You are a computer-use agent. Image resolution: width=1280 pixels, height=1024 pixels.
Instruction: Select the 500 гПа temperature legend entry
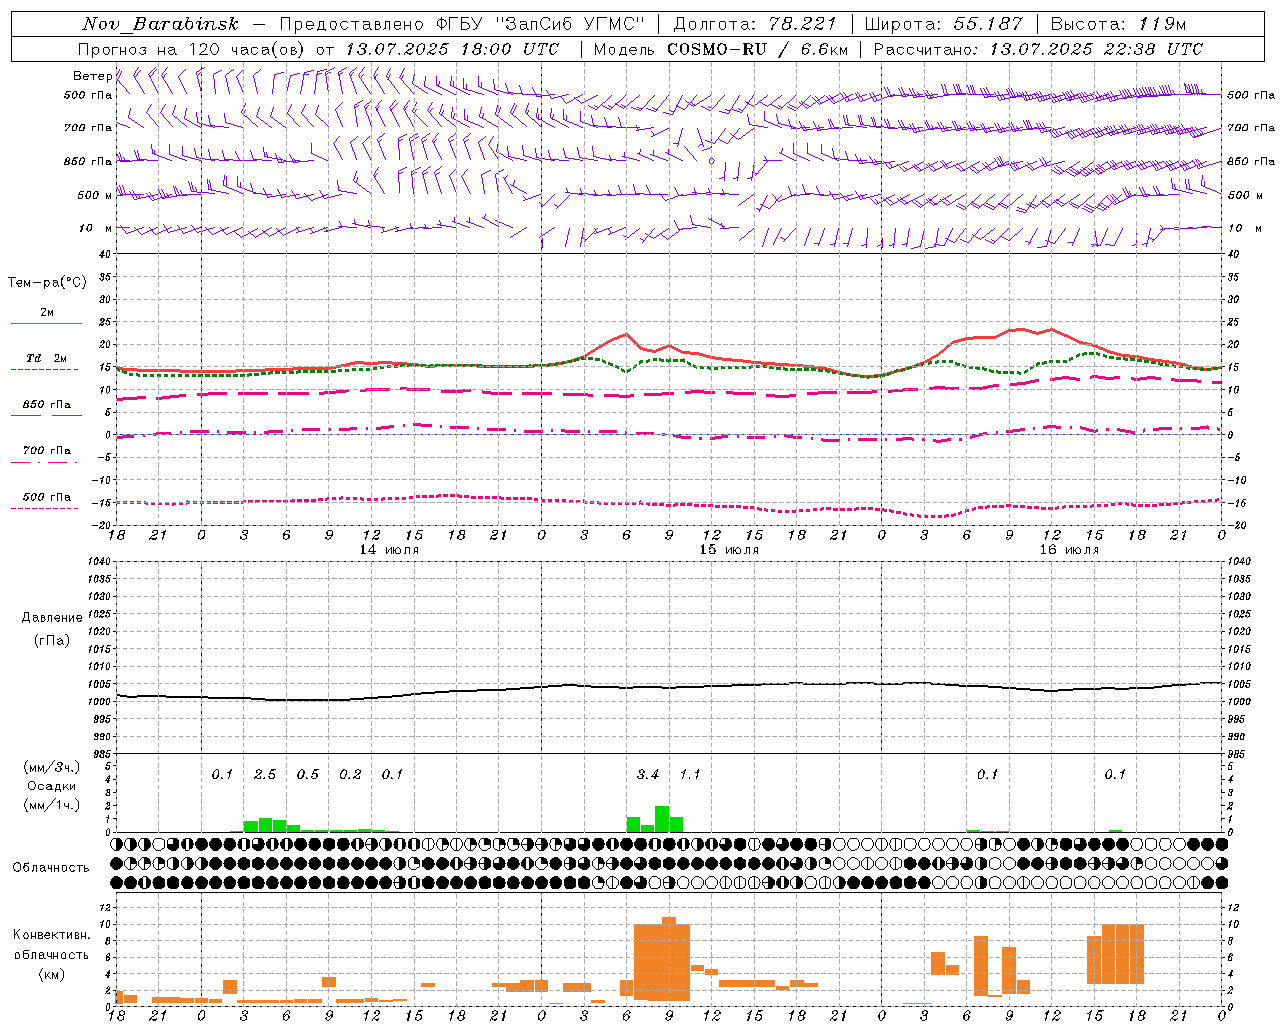tap(46, 500)
